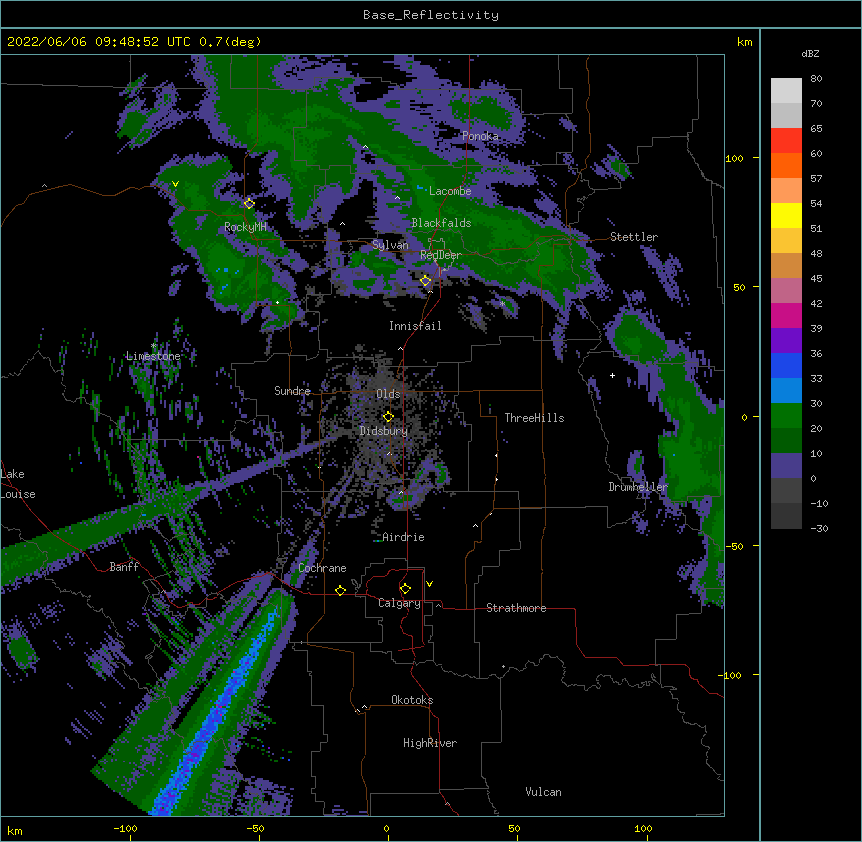The width and height of the screenshot is (862, 842).
Task: Pick the slate purple 0-10 dBZ swatch
Action: click(786, 466)
